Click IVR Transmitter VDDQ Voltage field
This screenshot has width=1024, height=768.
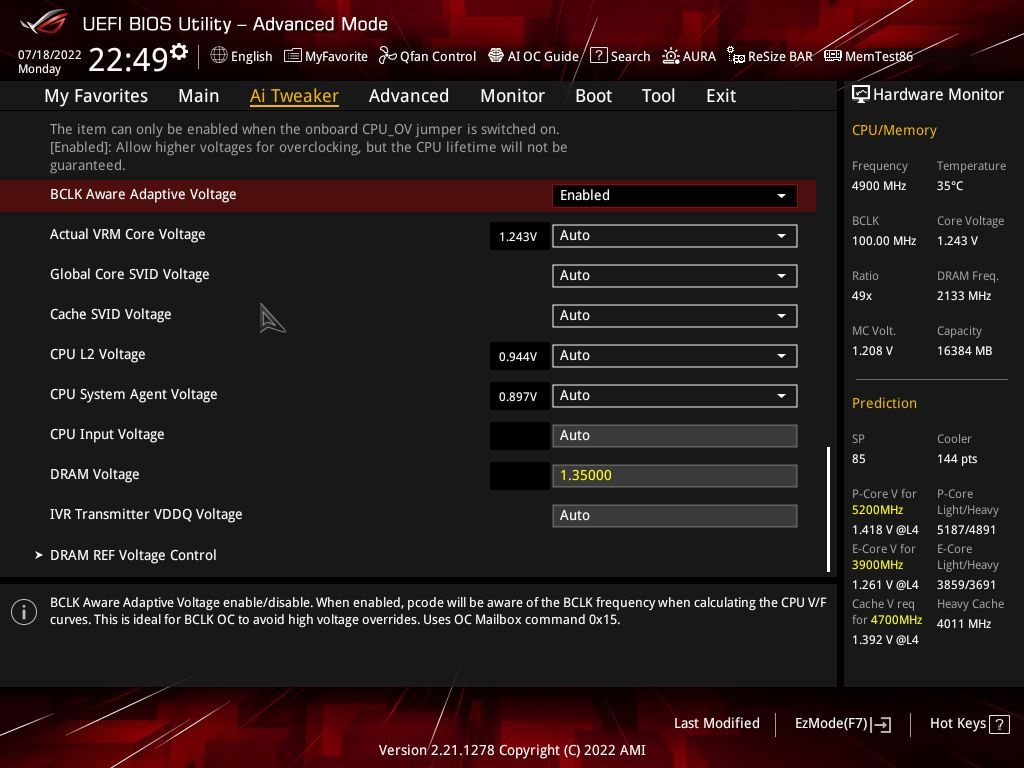pos(674,515)
